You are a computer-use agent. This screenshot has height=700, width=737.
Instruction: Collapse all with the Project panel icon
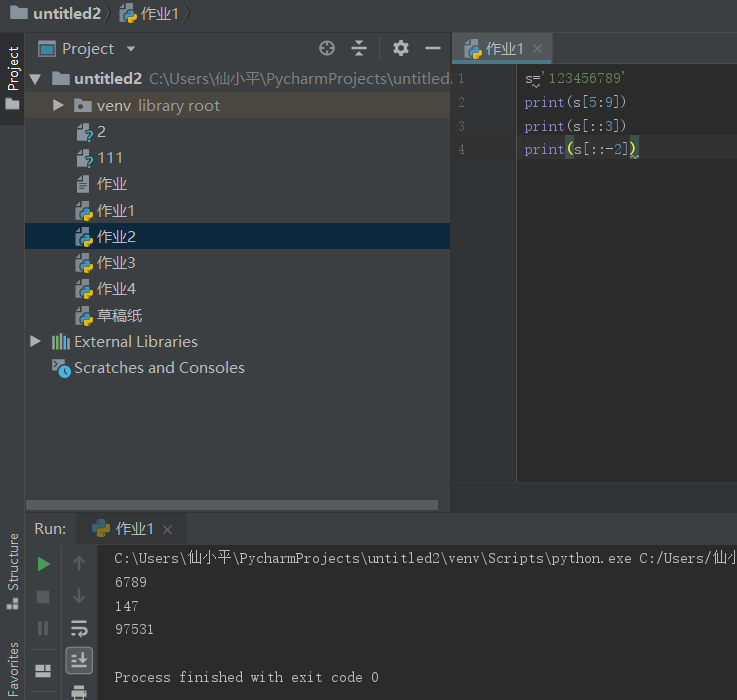pyautogui.click(x=359, y=48)
